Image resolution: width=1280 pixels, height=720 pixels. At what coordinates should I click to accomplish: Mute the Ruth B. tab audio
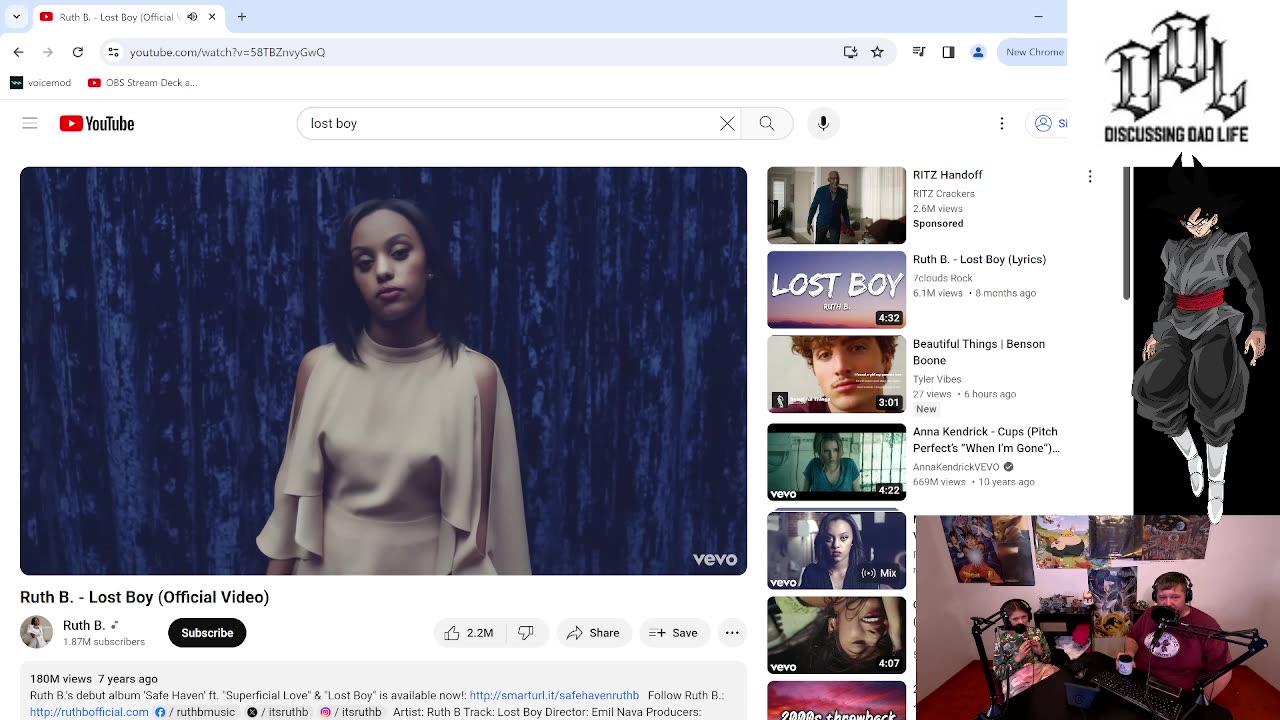(192, 17)
